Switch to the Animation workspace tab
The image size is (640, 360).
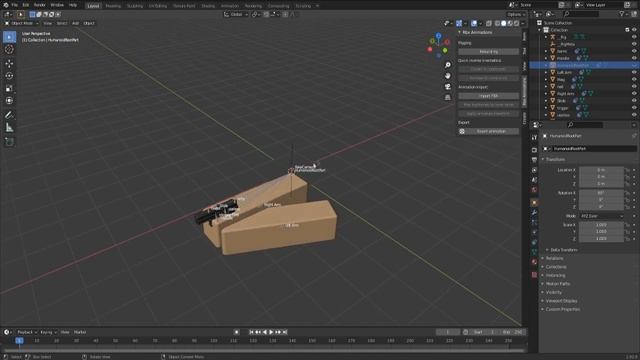230,6
